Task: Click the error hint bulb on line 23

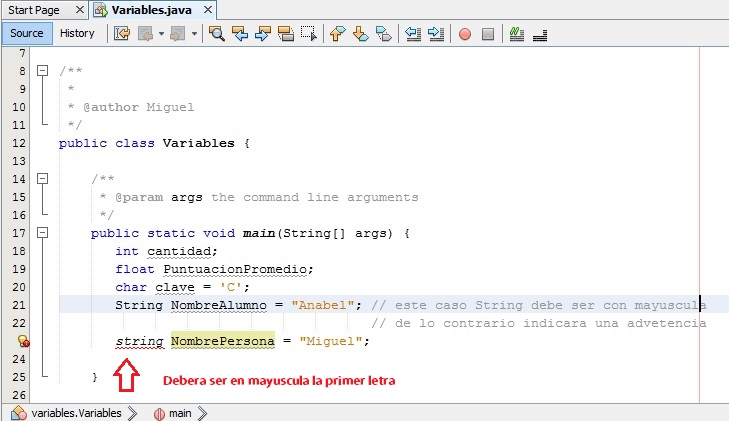Action: [23, 341]
